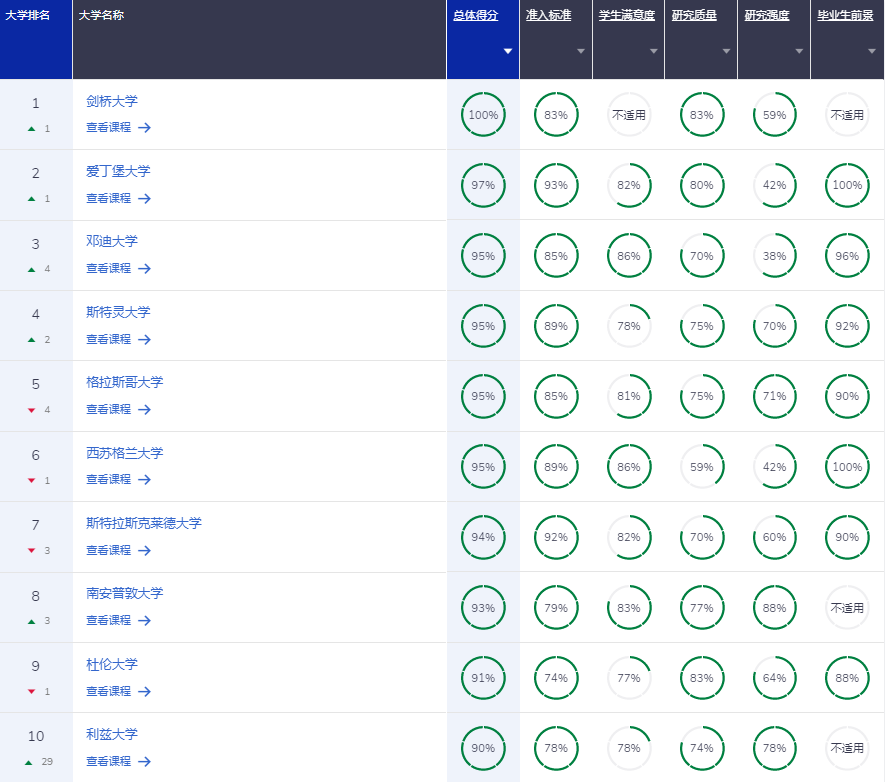Click 78% student satisfaction circle for 斯特灵大学
This screenshot has width=885, height=782.
(x=629, y=326)
